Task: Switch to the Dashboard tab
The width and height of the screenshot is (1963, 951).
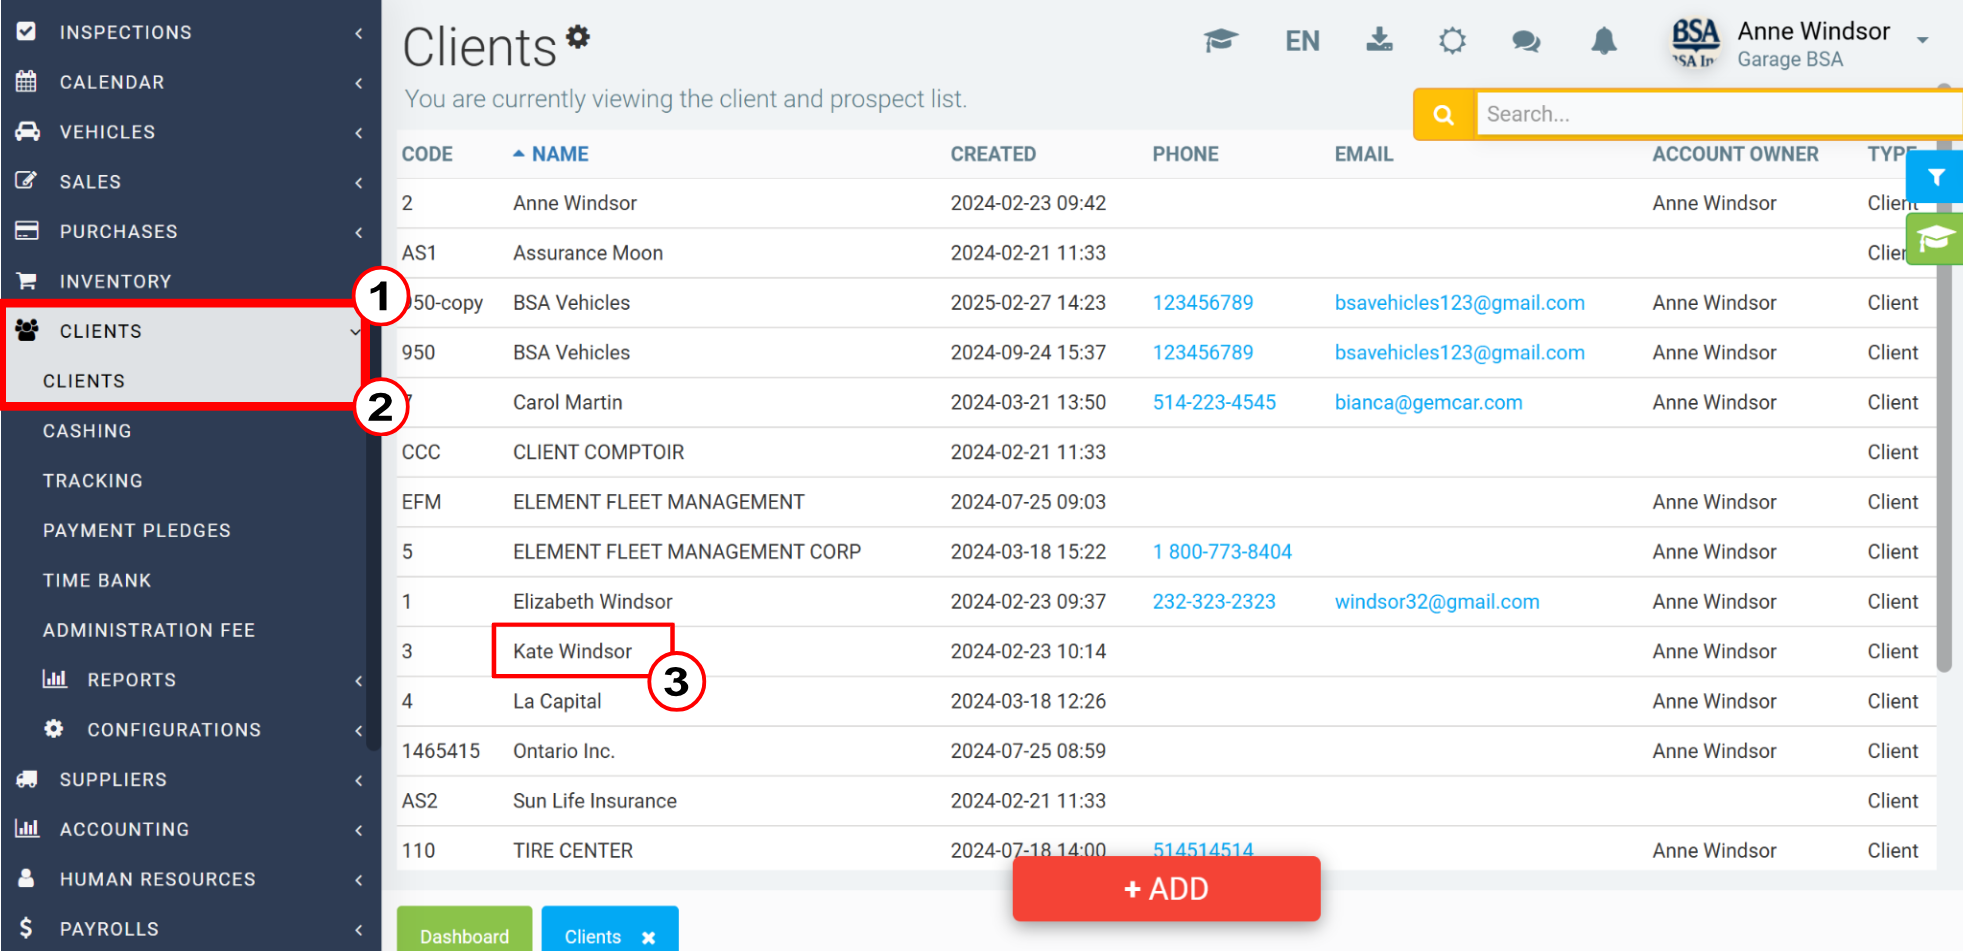Action: [x=464, y=930]
